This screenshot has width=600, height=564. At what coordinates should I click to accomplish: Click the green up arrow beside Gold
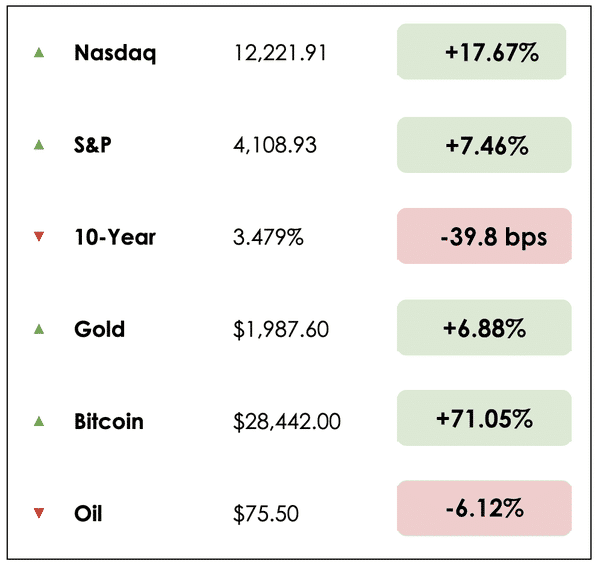[x=39, y=328]
